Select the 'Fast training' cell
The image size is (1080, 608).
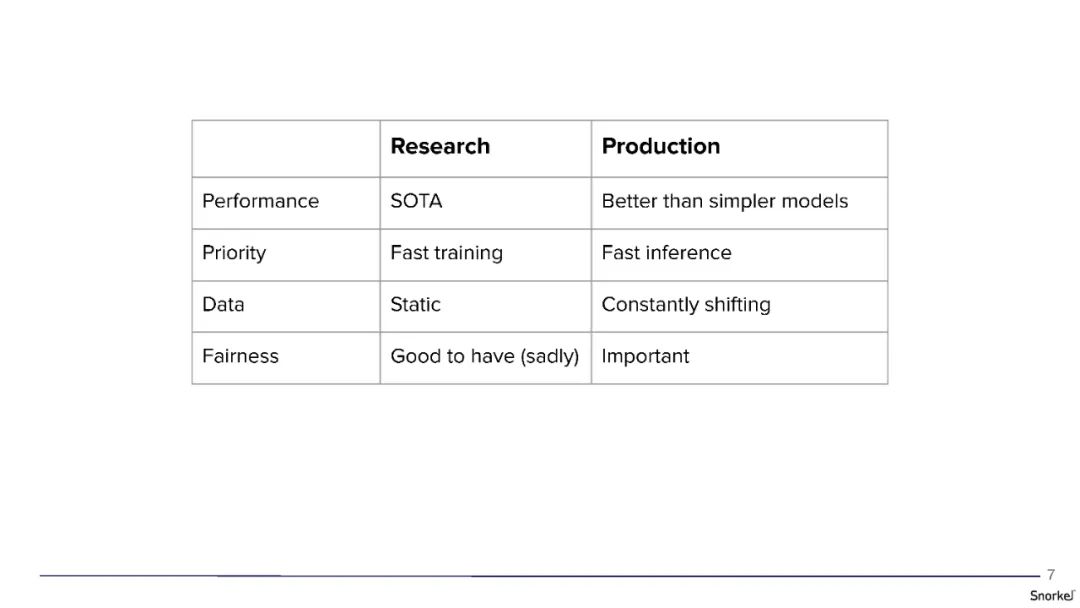(446, 253)
